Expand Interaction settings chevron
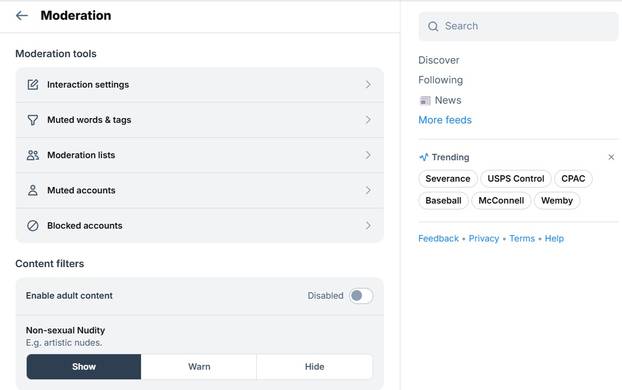622x390 pixels. [368, 85]
